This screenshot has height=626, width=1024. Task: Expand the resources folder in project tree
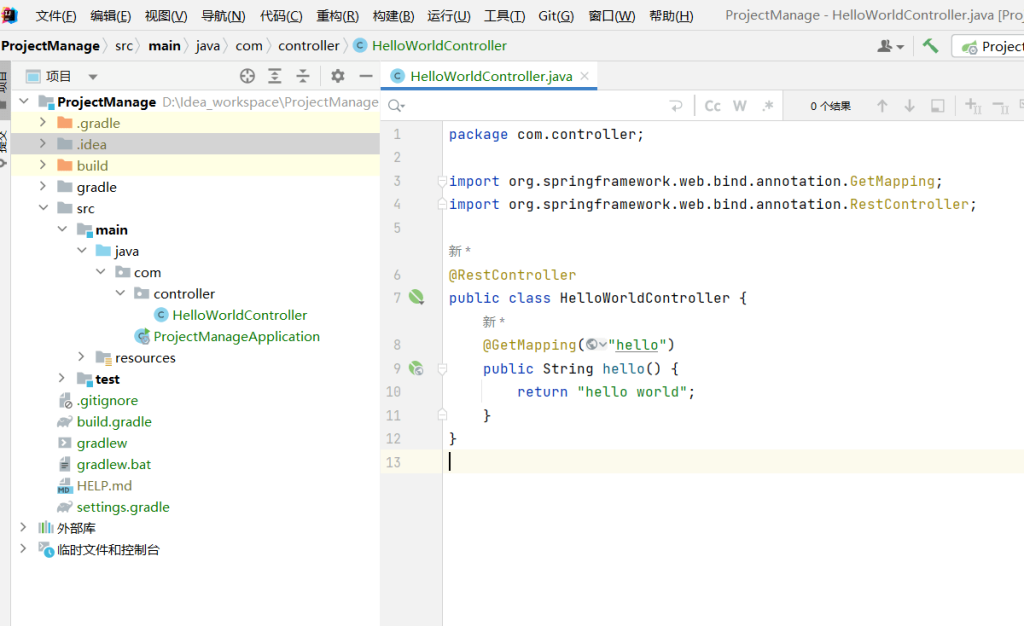(x=81, y=358)
